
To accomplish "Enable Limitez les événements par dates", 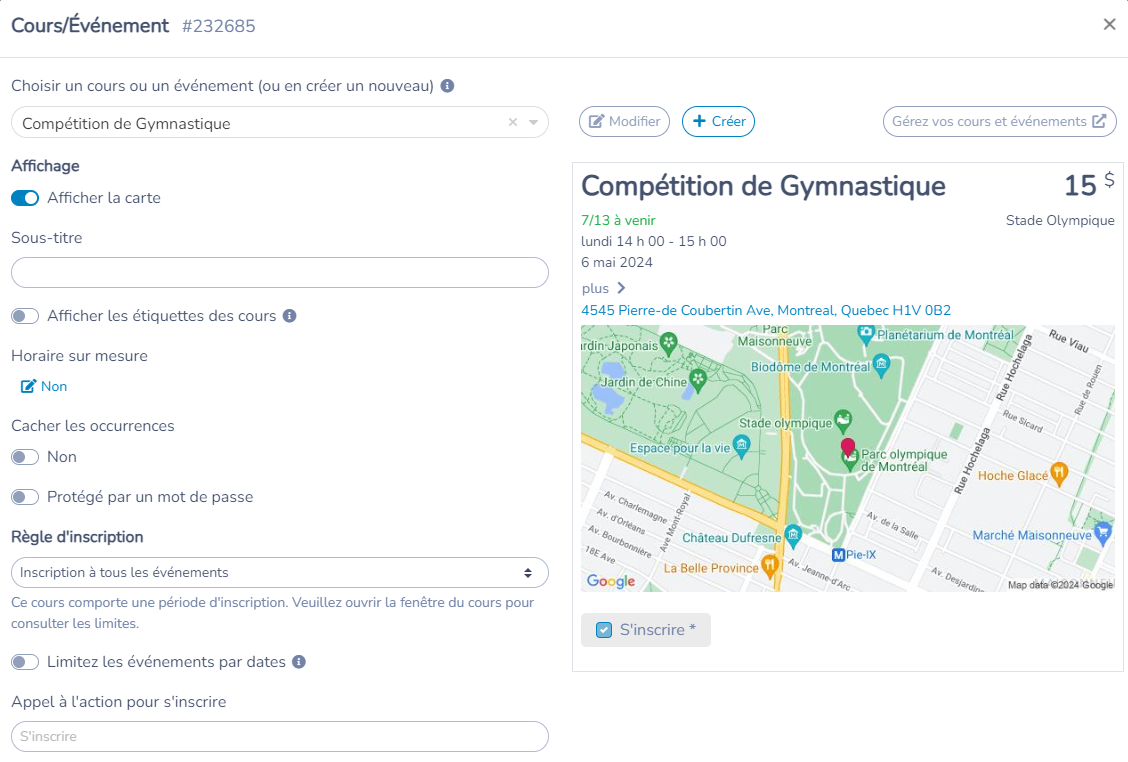I will coord(25,662).
